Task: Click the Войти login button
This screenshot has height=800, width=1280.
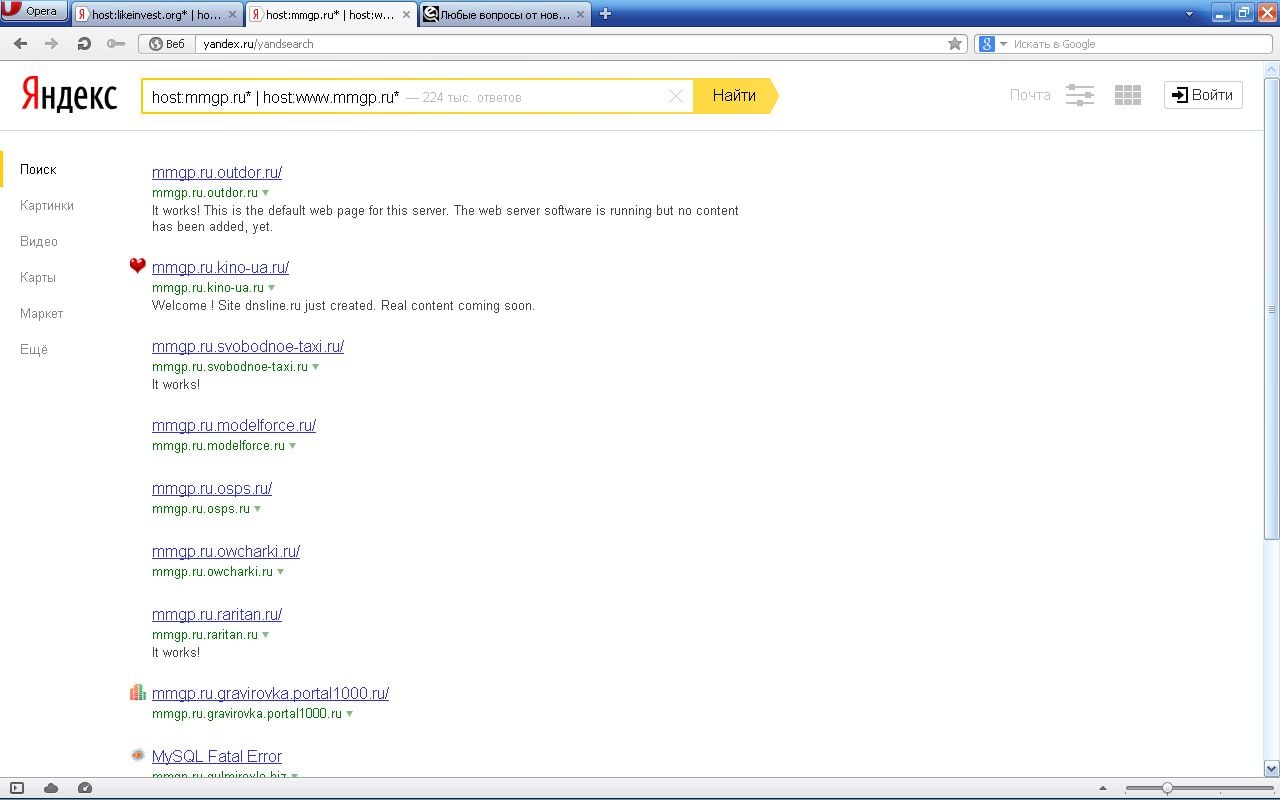Action: pos(1203,95)
